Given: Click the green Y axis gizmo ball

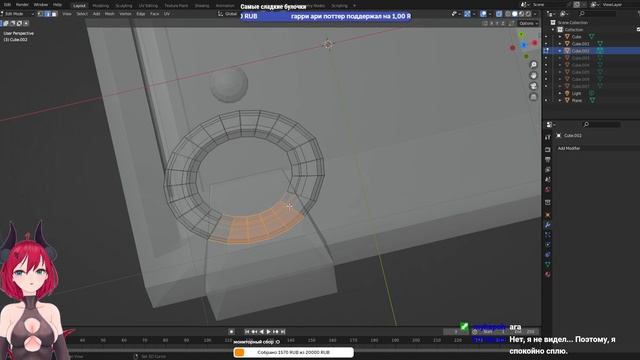Looking at the screenshot, I should coord(521,35).
